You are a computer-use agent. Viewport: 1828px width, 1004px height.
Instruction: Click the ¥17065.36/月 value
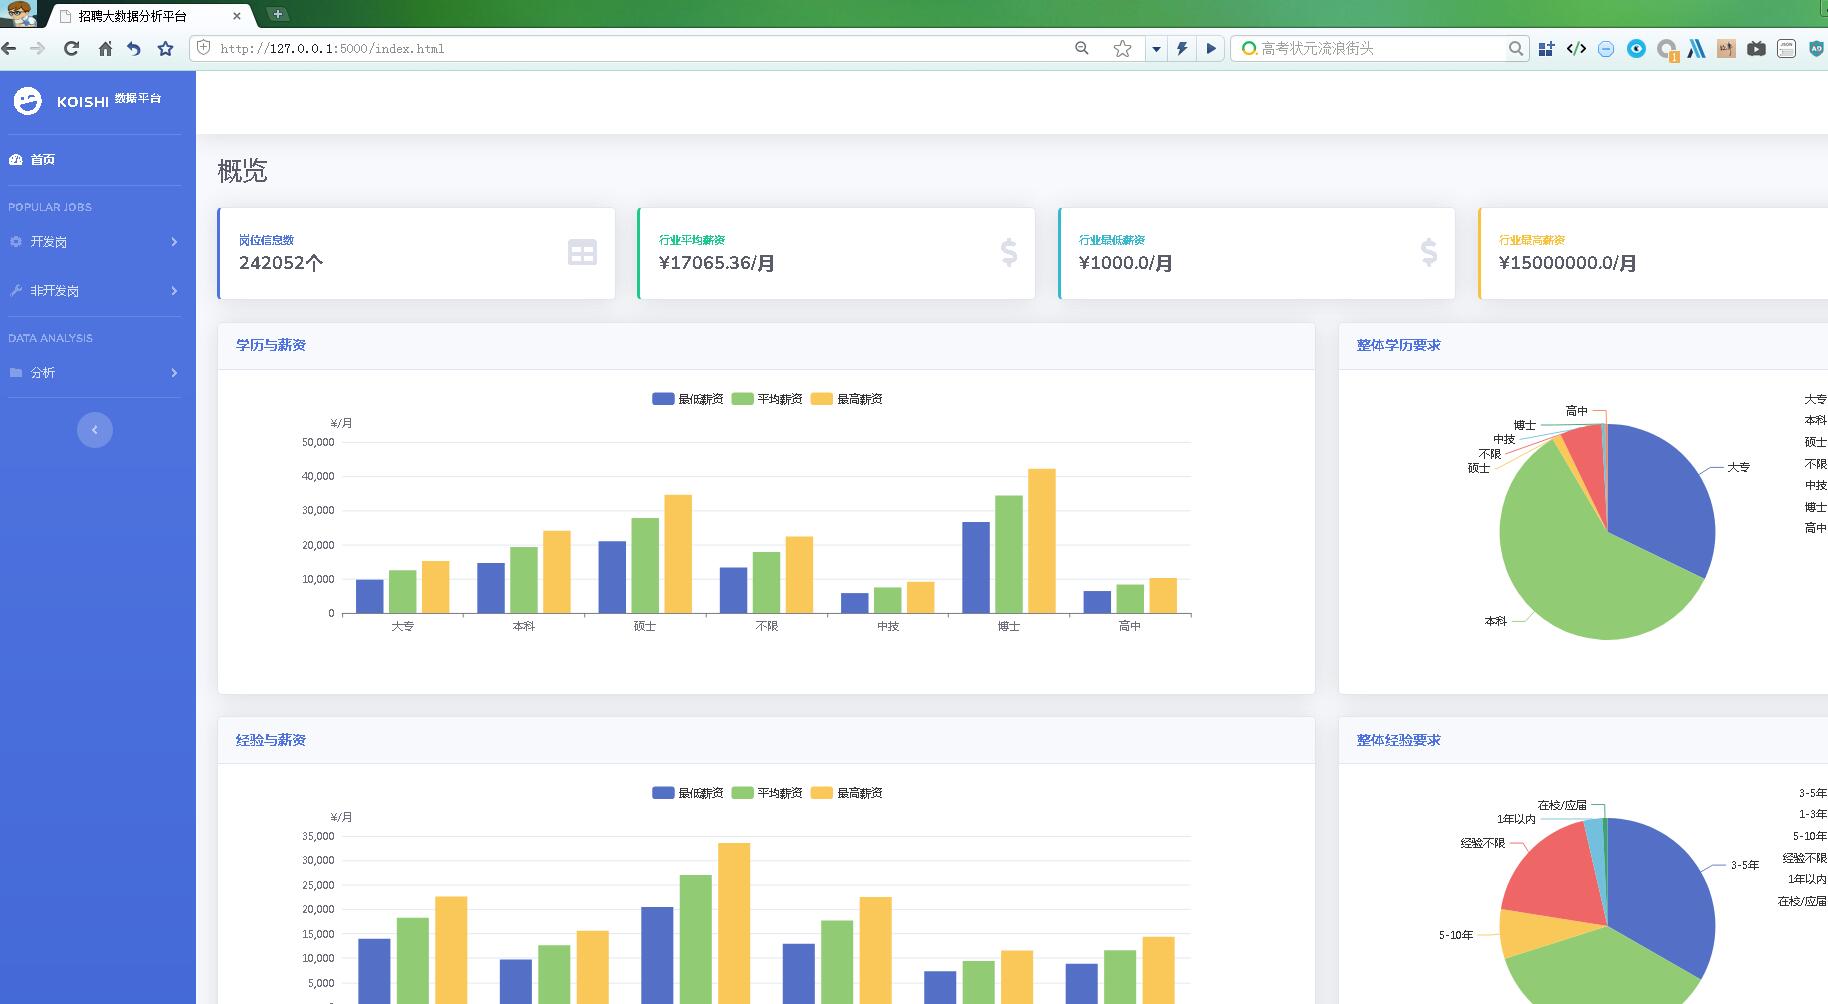(717, 263)
